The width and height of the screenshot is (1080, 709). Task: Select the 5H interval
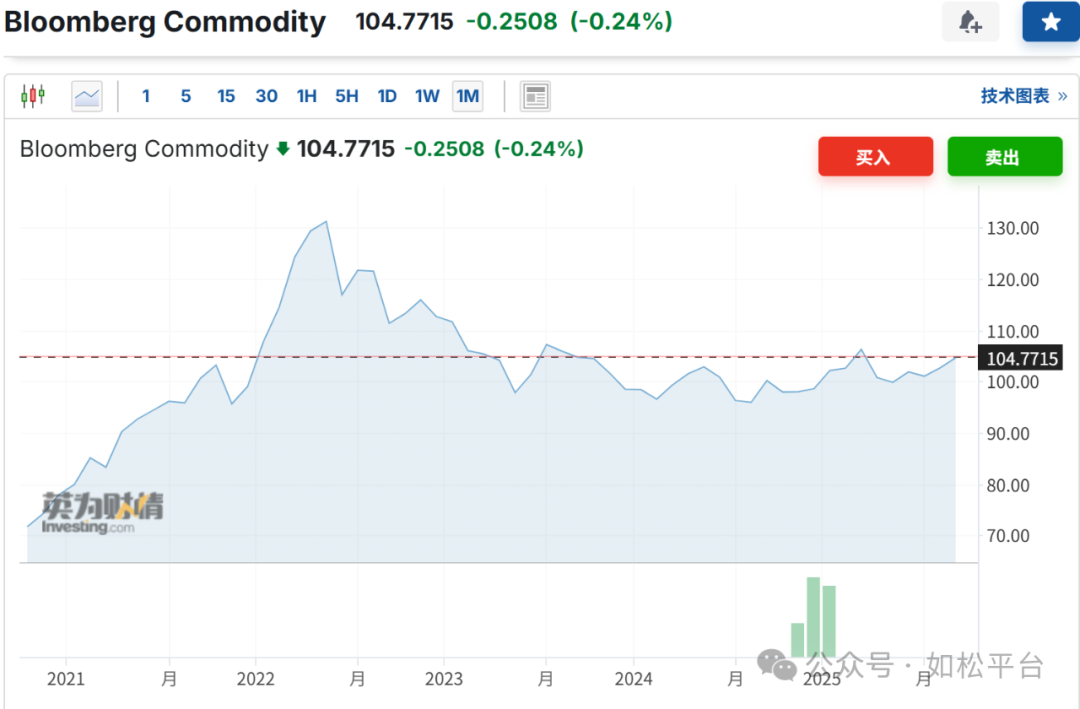tap(347, 96)
